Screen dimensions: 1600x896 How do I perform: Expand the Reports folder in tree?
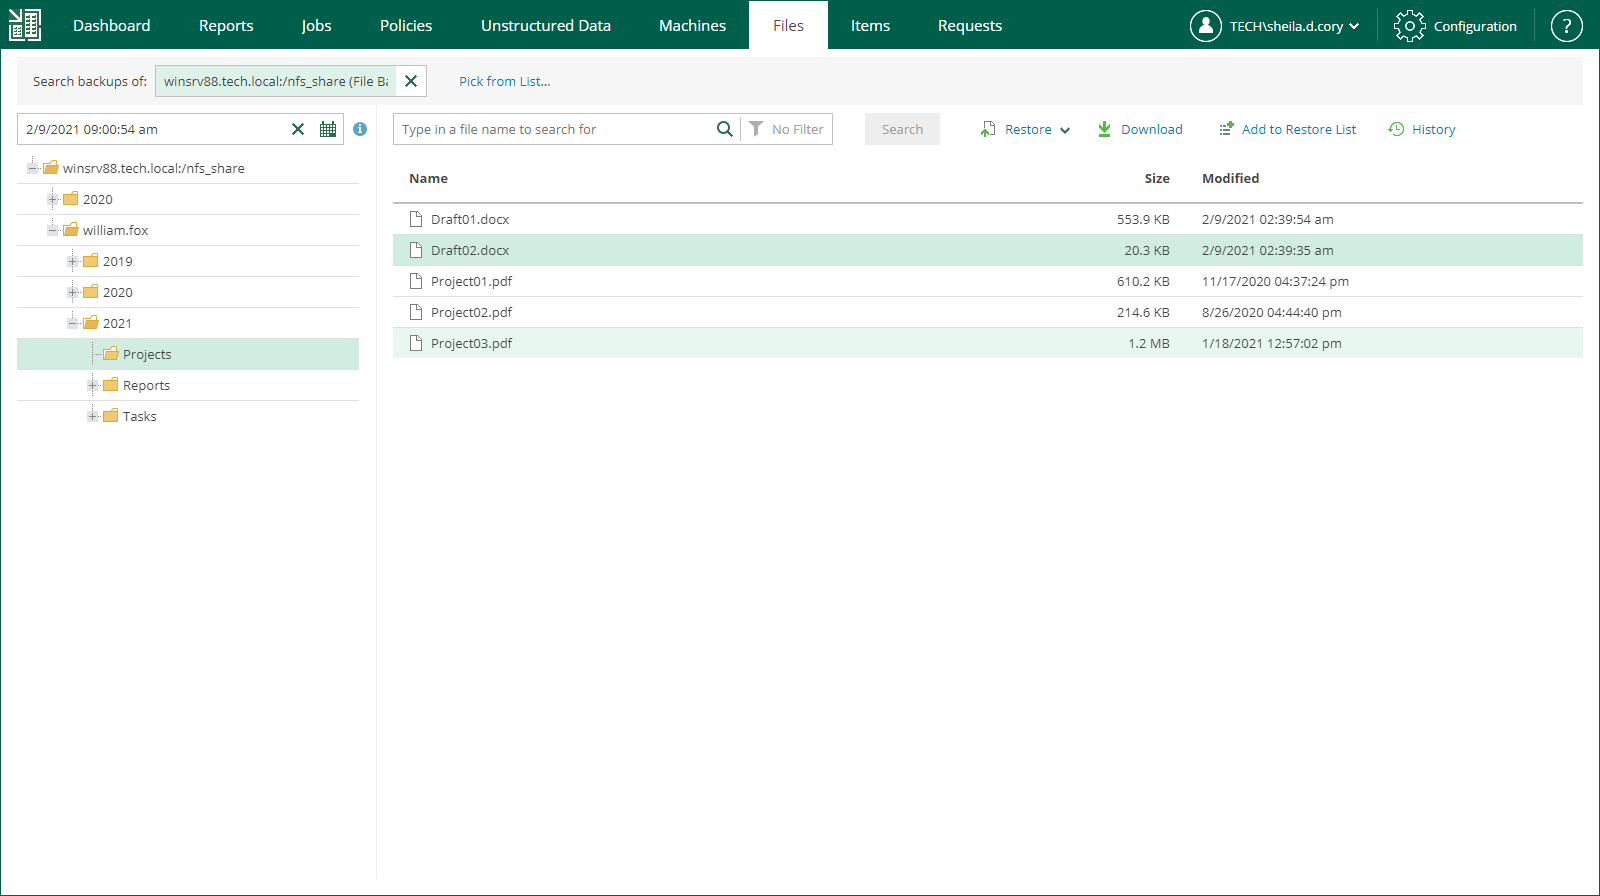92,386
